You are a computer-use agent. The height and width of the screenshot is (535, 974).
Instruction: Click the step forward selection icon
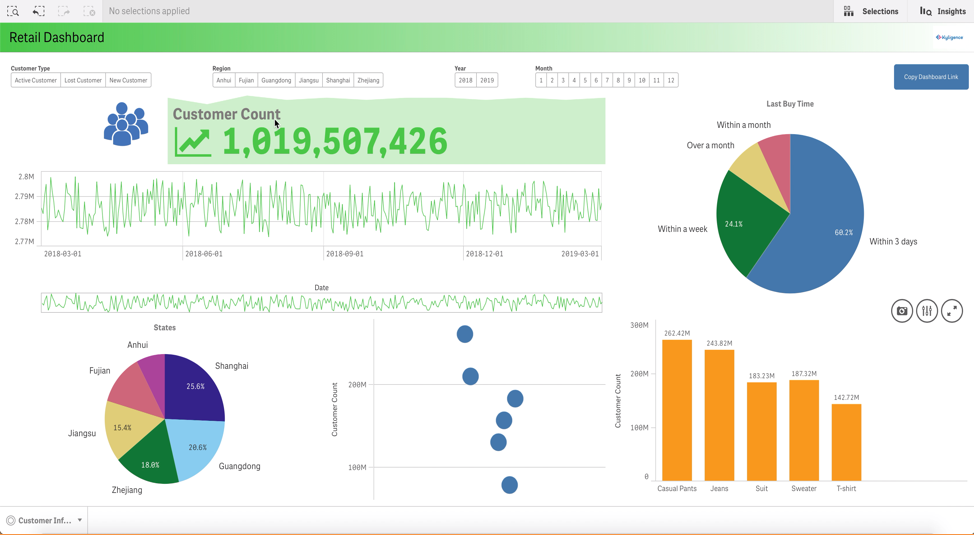click(x=64, y=11)
